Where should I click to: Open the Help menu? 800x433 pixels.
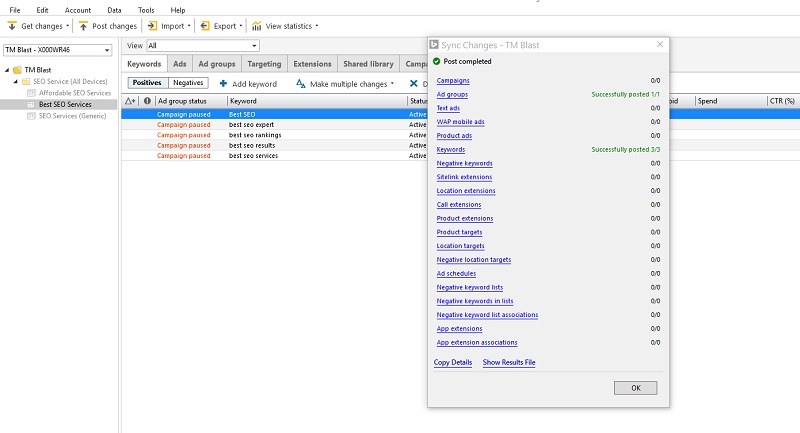[178, 10]
